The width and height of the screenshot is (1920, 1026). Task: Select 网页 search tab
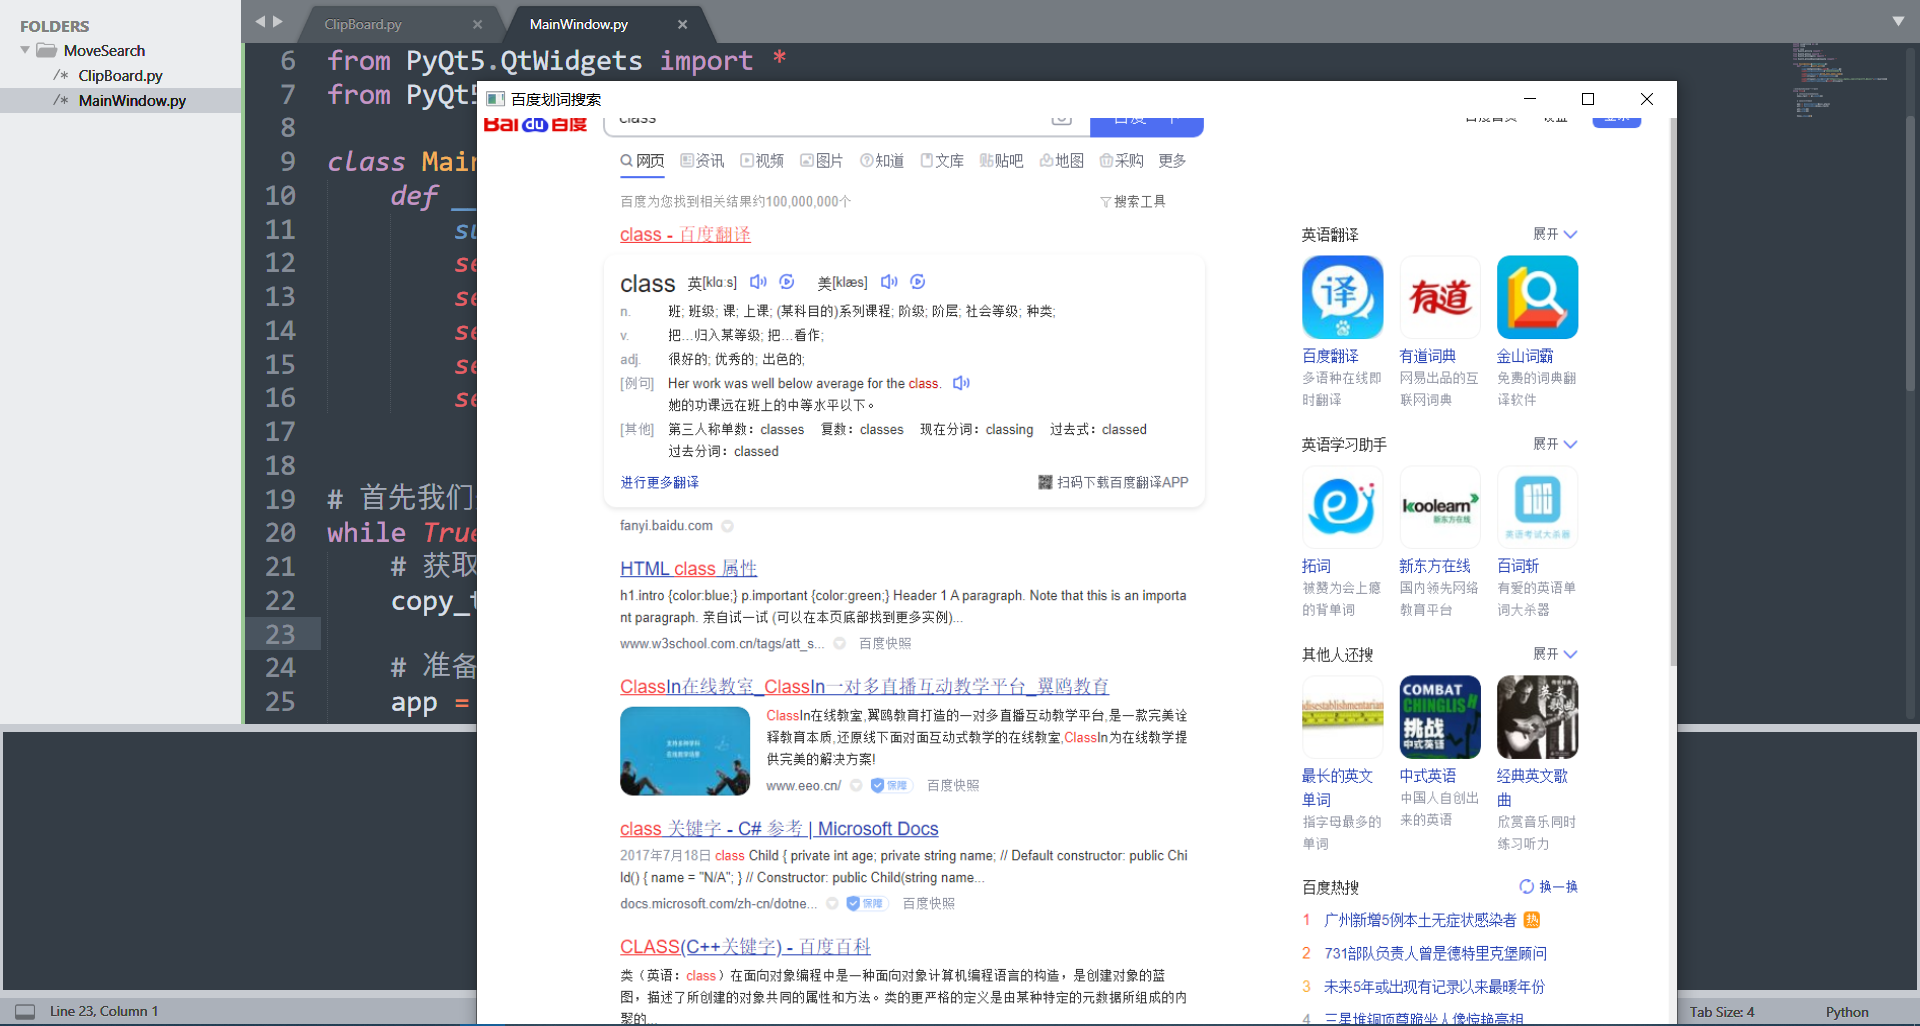click(642, 161)
